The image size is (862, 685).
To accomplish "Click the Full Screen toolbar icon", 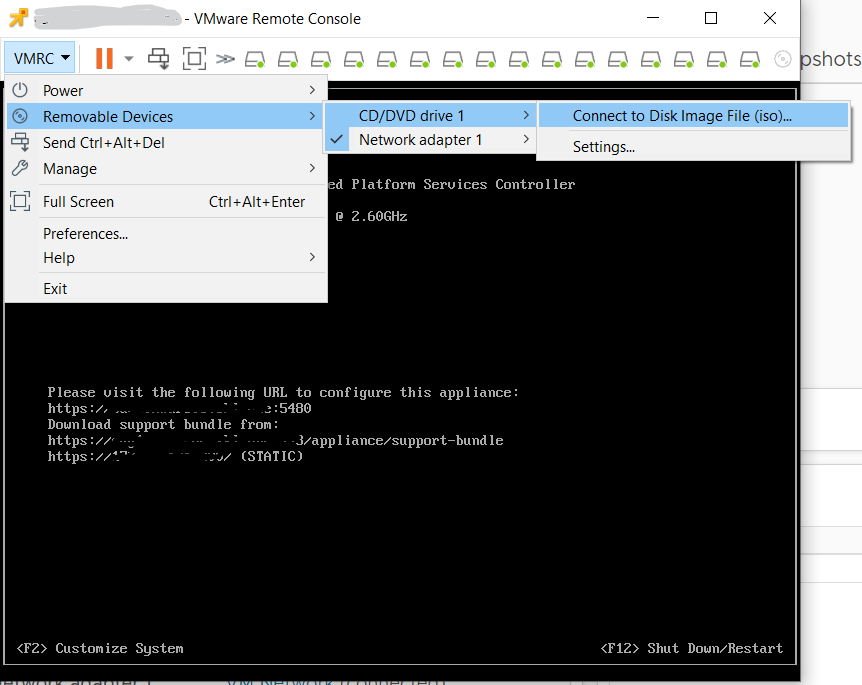I will (x=194, y=58).
